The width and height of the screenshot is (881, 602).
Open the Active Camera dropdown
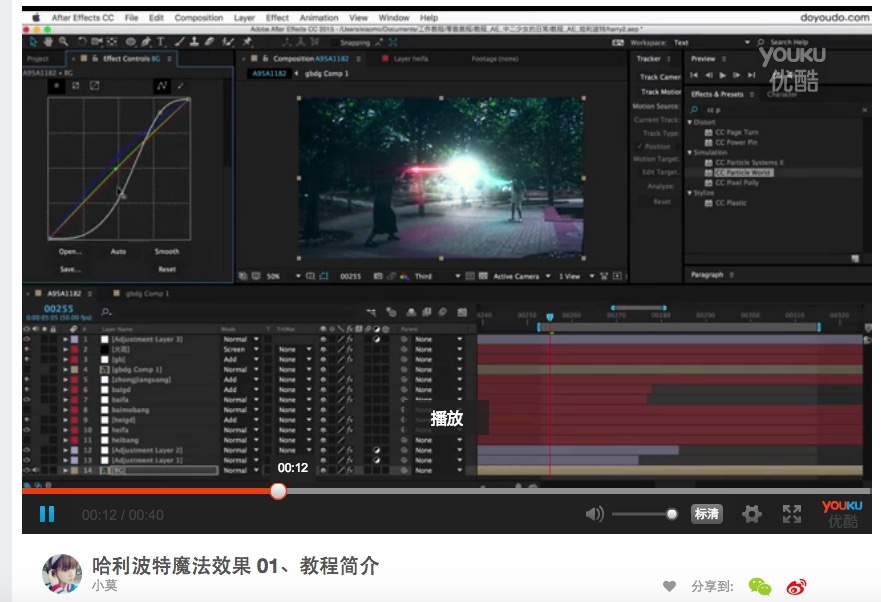click(521, 276)
